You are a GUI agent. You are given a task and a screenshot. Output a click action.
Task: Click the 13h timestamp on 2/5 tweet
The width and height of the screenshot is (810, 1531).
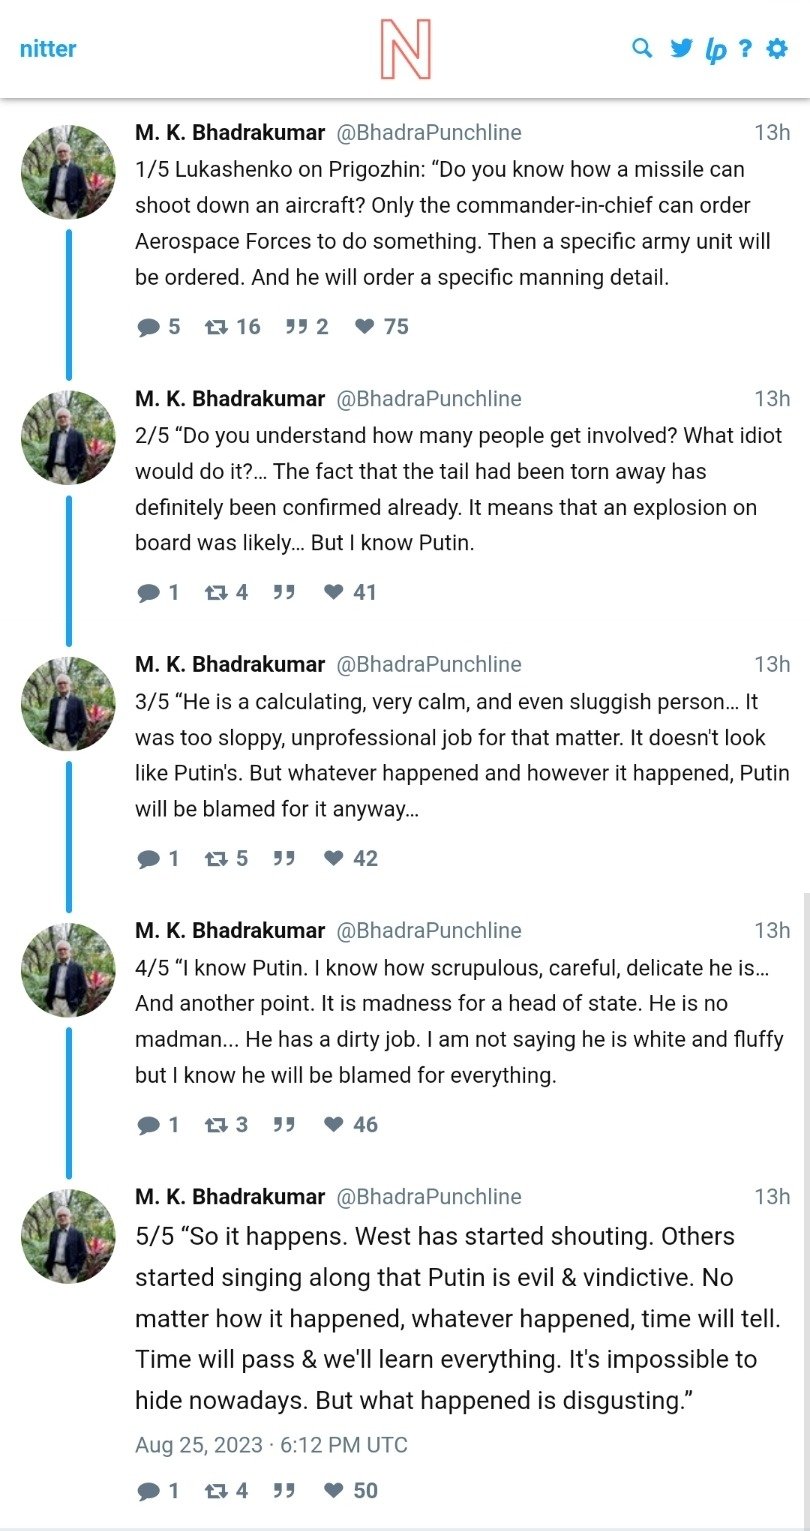(x=771, y=399)
